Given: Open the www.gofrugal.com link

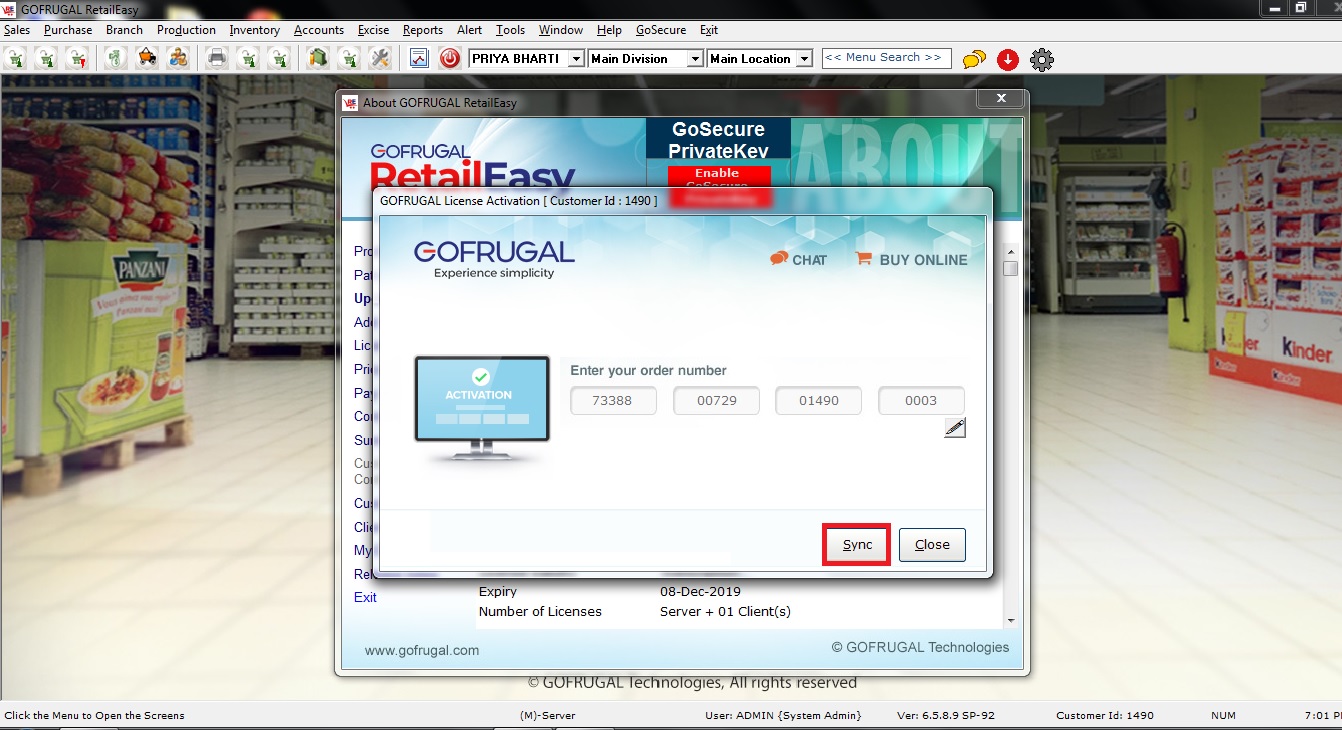Looking at the screenshot, I should [x=422, y=650].
